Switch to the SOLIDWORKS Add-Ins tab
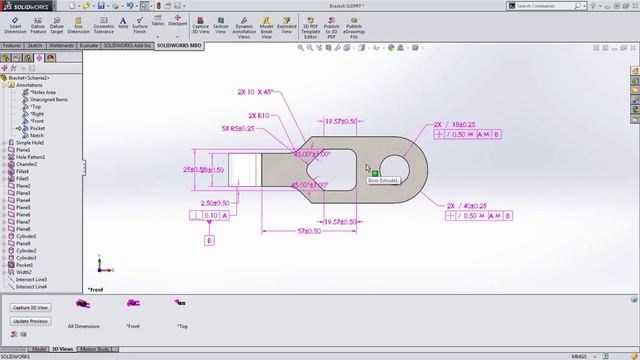This screenshot has width=640, height=360. pos(127,46)
